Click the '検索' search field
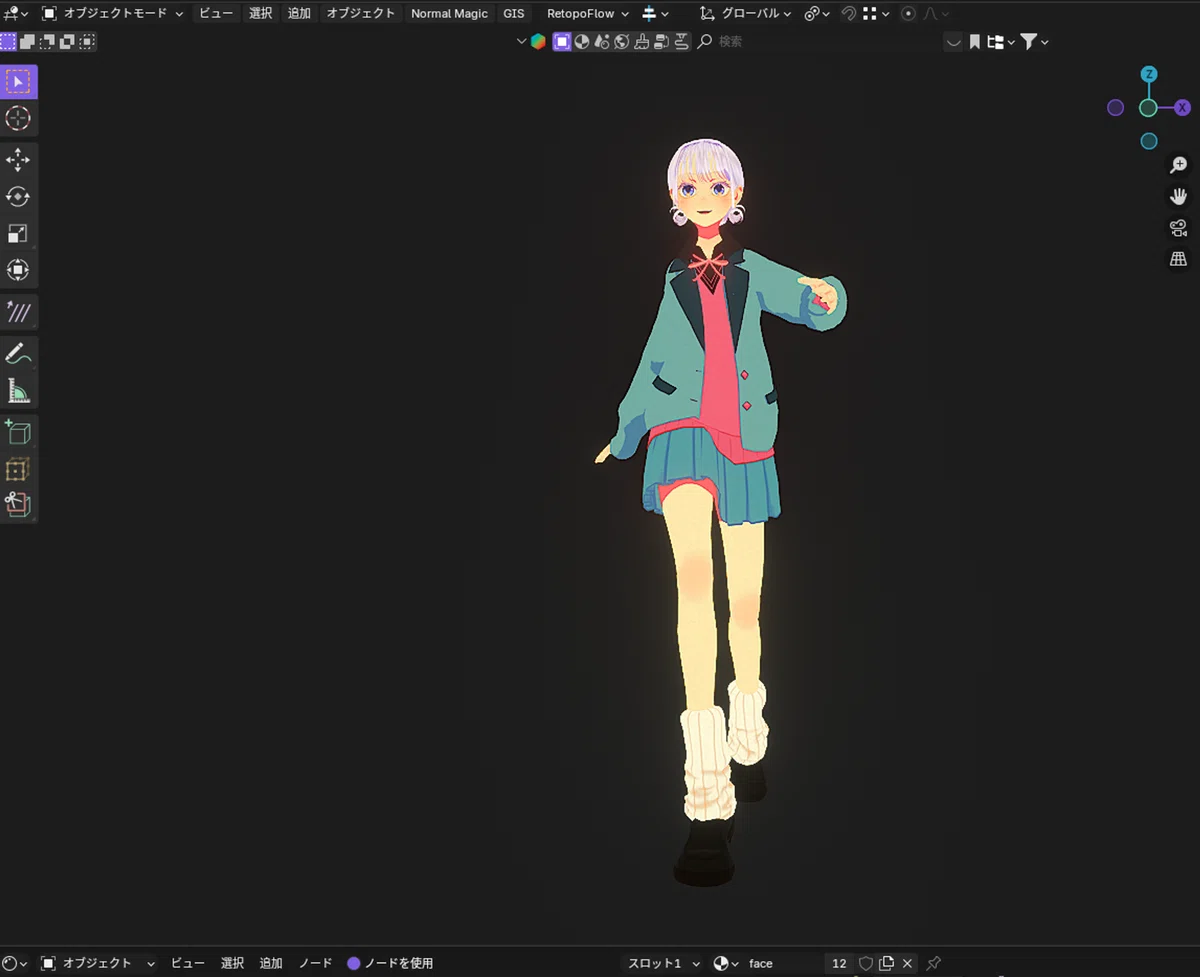Image resolution: width=1200 pixels, height=977 pixels. point(817,42)
